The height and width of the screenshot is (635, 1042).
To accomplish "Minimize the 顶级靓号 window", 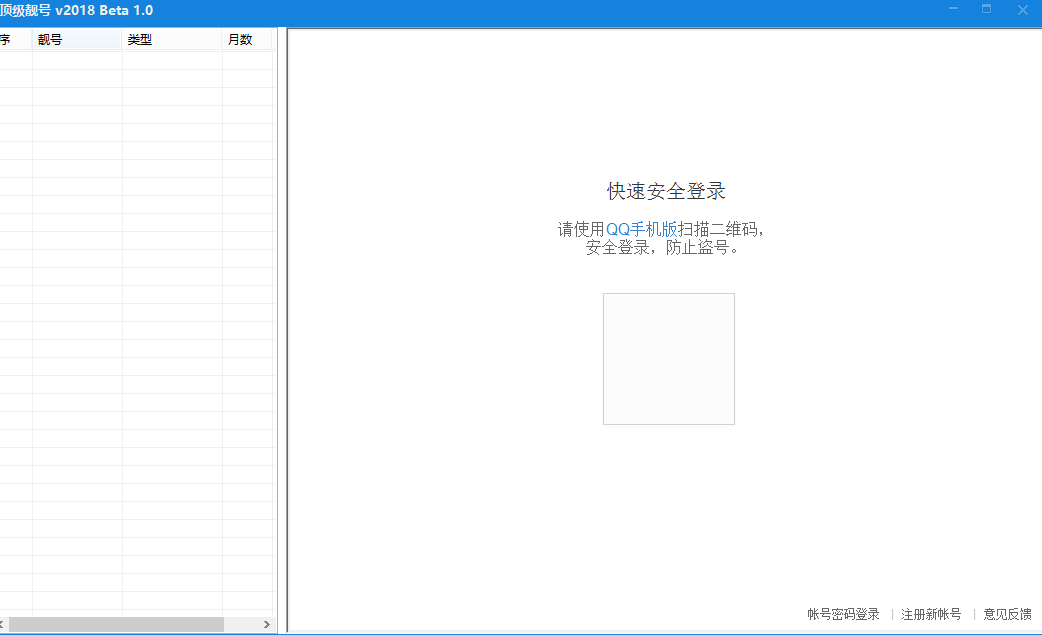I will pyautogui.click(x=952, y=10).
